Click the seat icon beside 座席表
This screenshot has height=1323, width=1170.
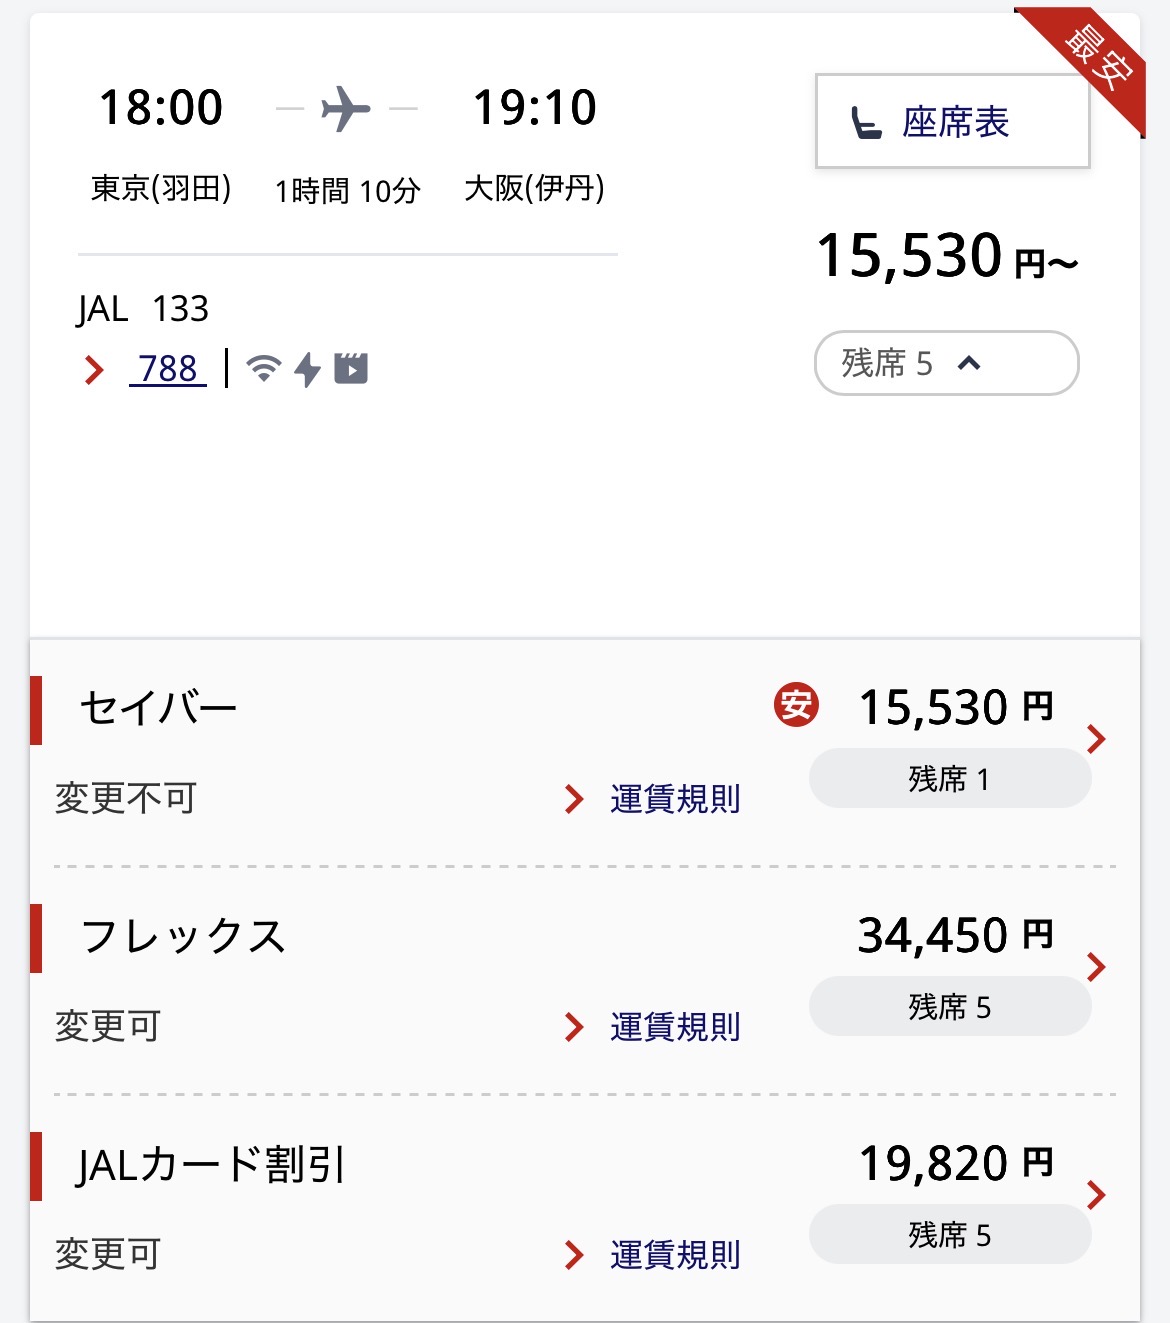tap(866, 123)
